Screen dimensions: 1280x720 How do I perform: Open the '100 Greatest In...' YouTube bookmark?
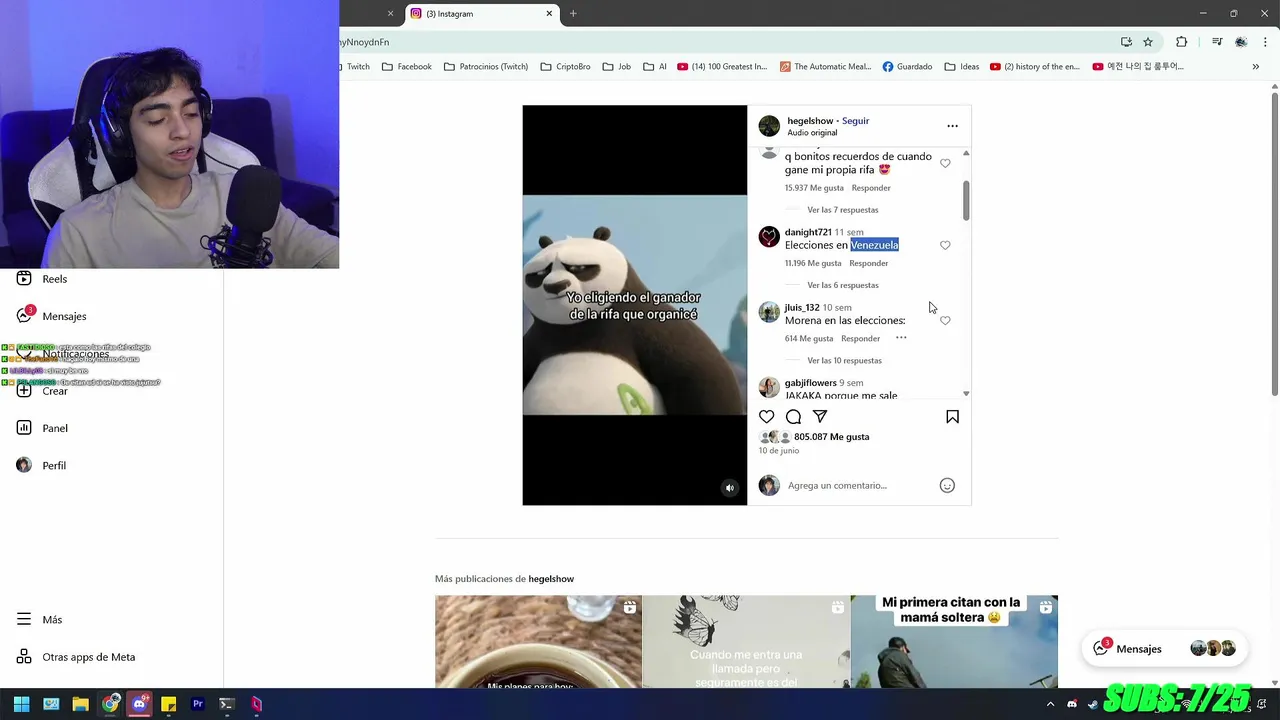[722, 67]
